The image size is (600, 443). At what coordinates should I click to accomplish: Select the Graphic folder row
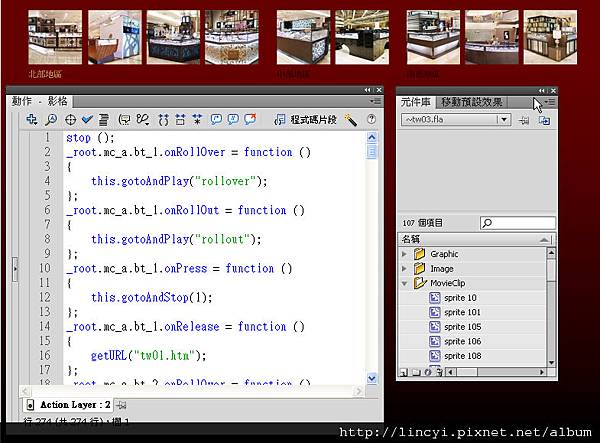point(472,254)
